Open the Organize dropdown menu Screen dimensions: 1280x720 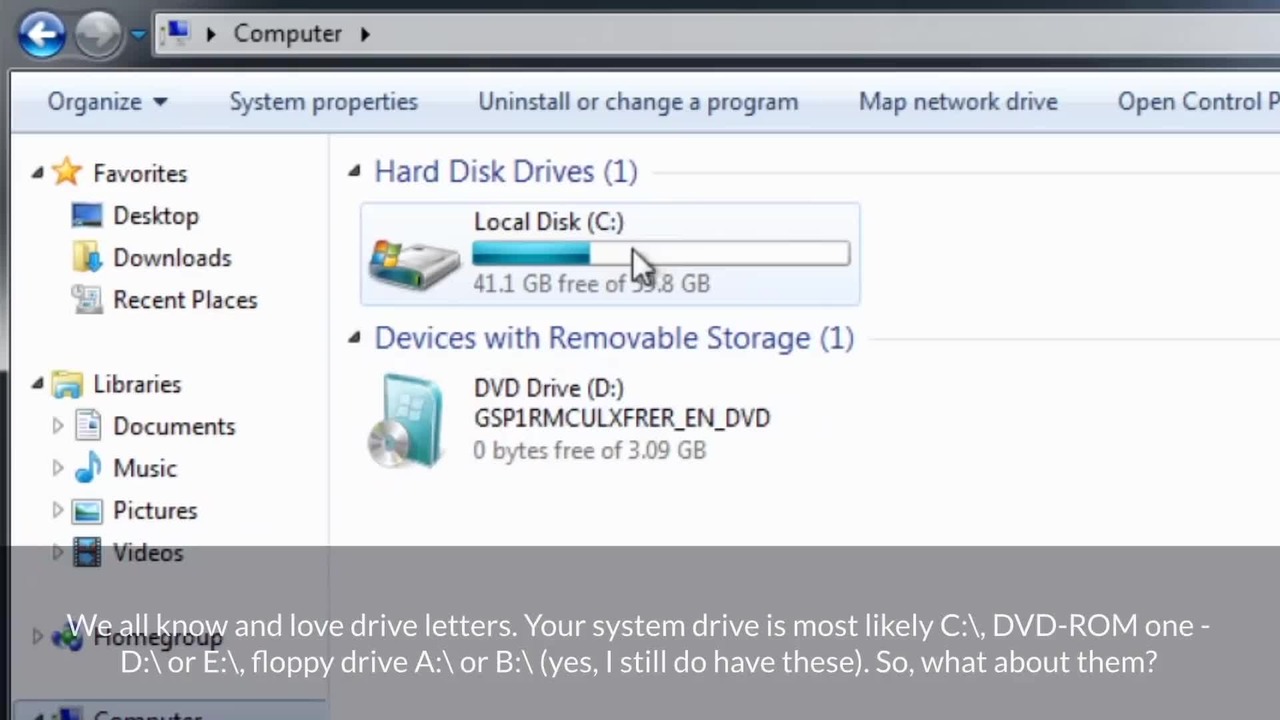(107, 102)
